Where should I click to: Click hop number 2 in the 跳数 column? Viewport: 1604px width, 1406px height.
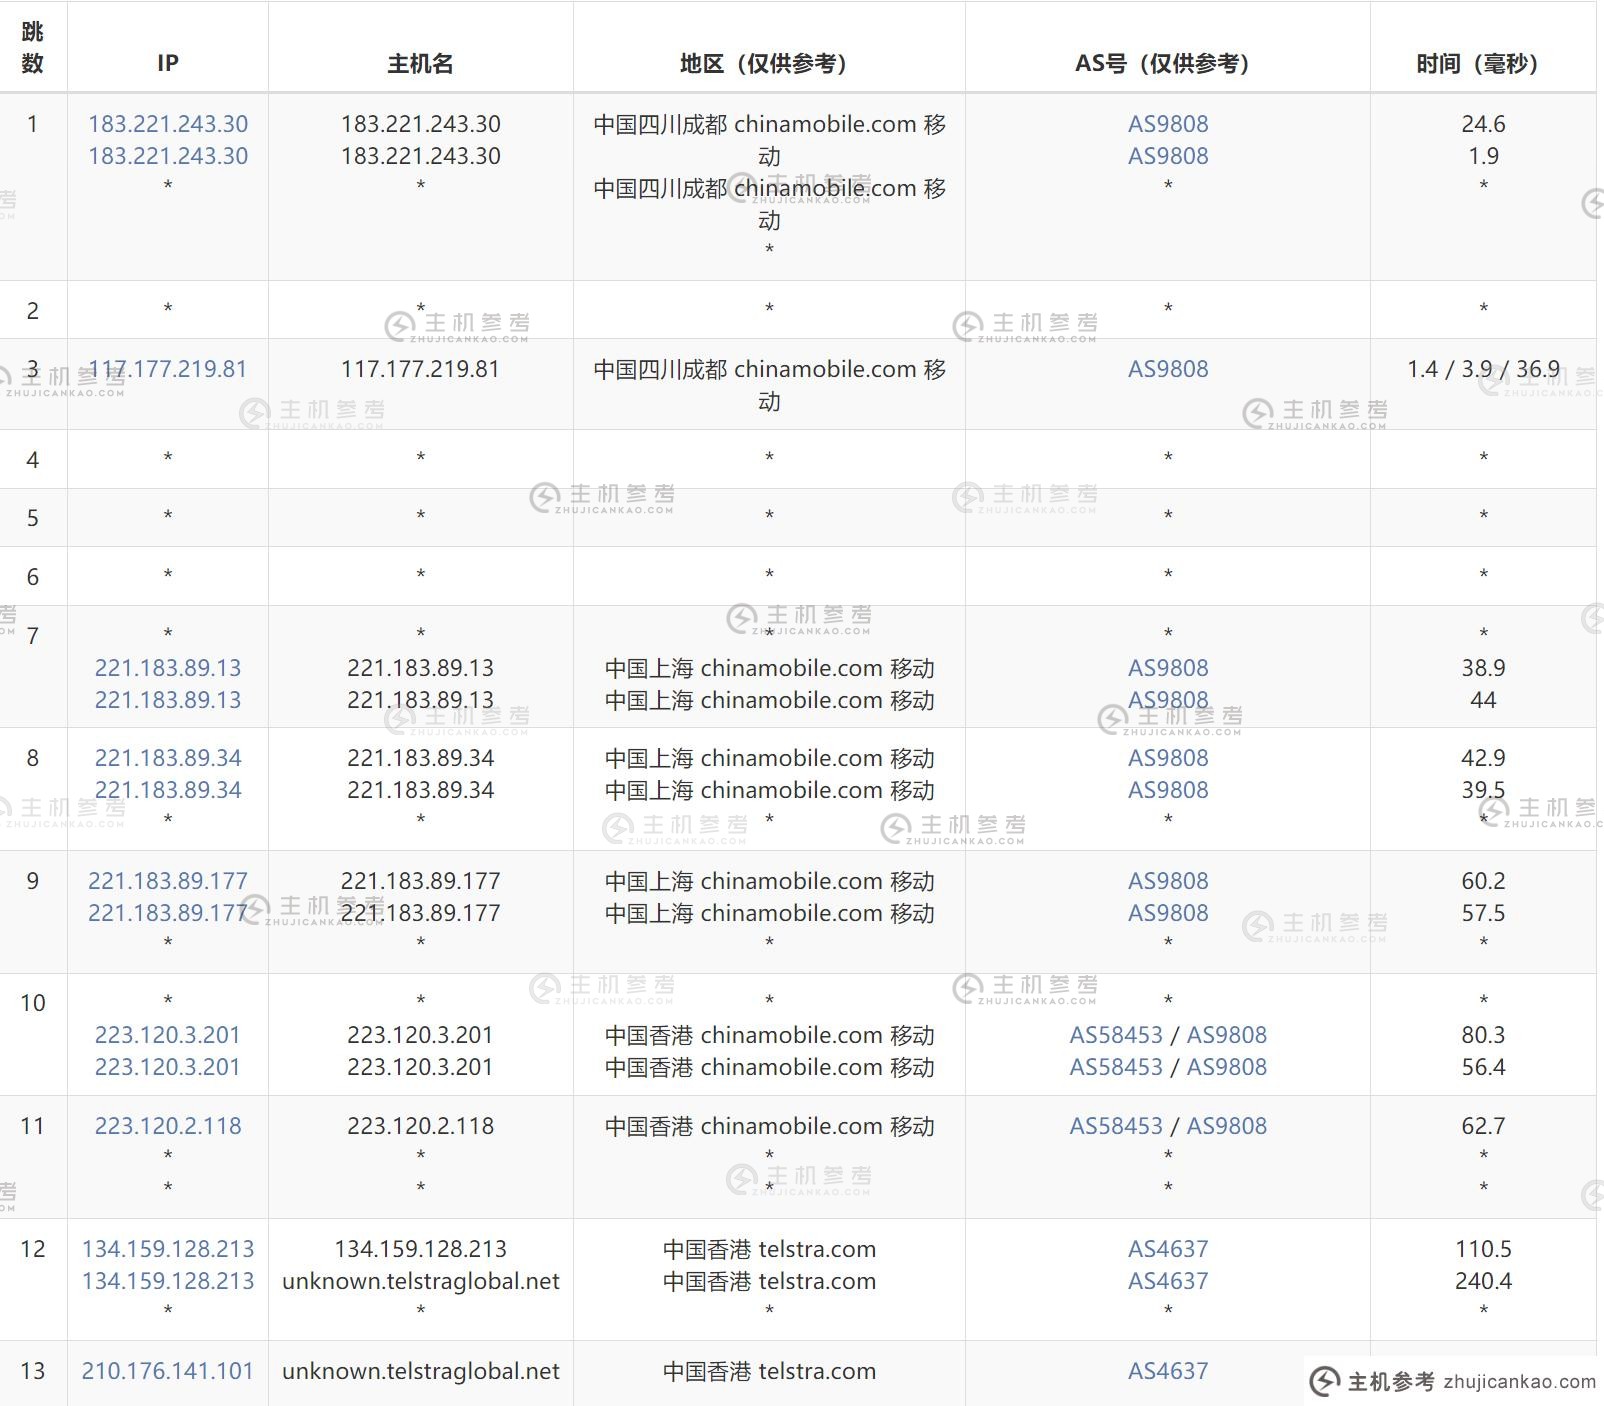(x=33, y=311)
